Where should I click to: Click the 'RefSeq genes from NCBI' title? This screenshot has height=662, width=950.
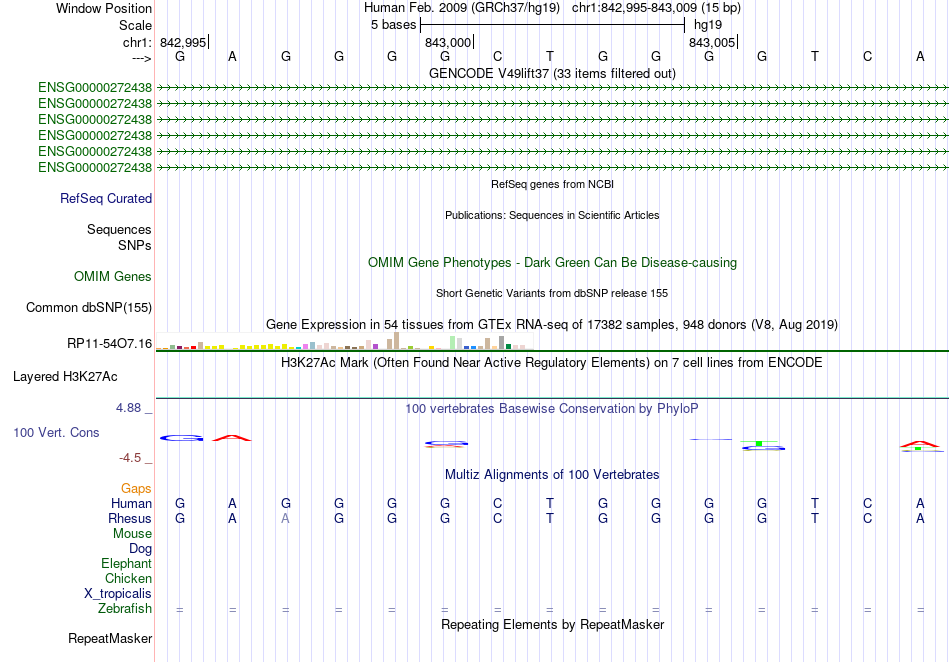(552, 184)
